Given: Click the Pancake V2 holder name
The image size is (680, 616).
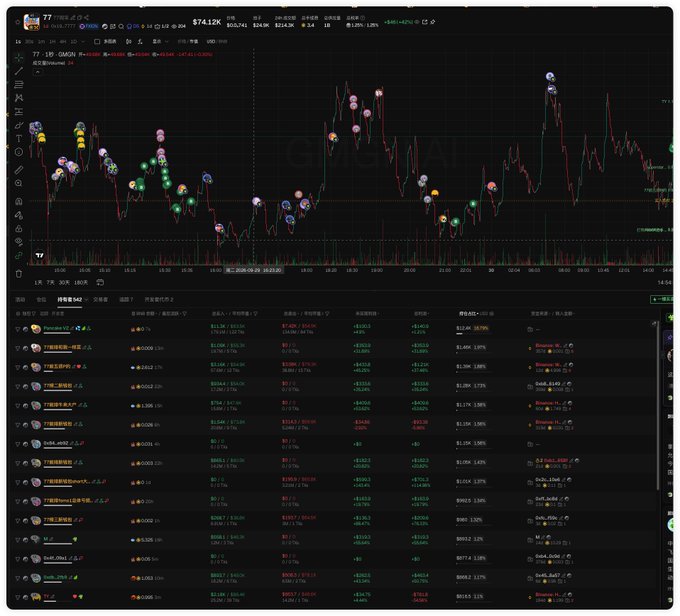Looking at the screenshot, I should 56,328.
